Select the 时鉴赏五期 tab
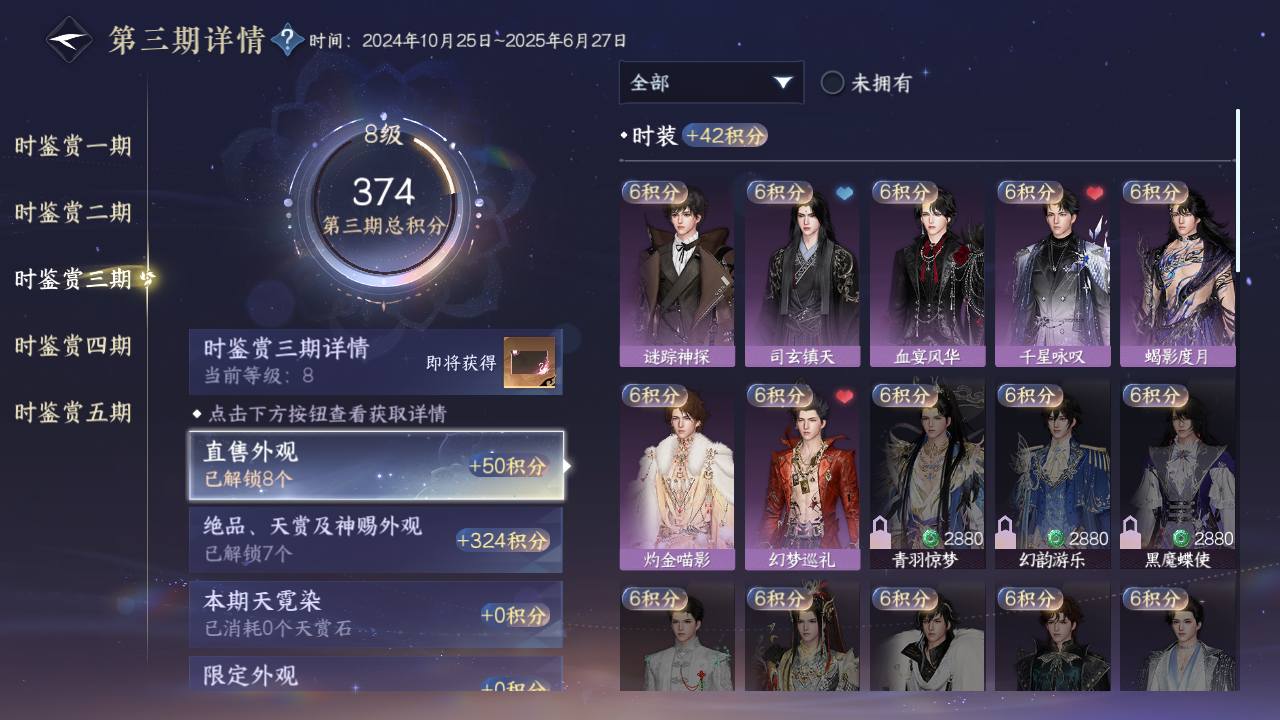This screenshot has height=720, width=1280. [73, 412]
